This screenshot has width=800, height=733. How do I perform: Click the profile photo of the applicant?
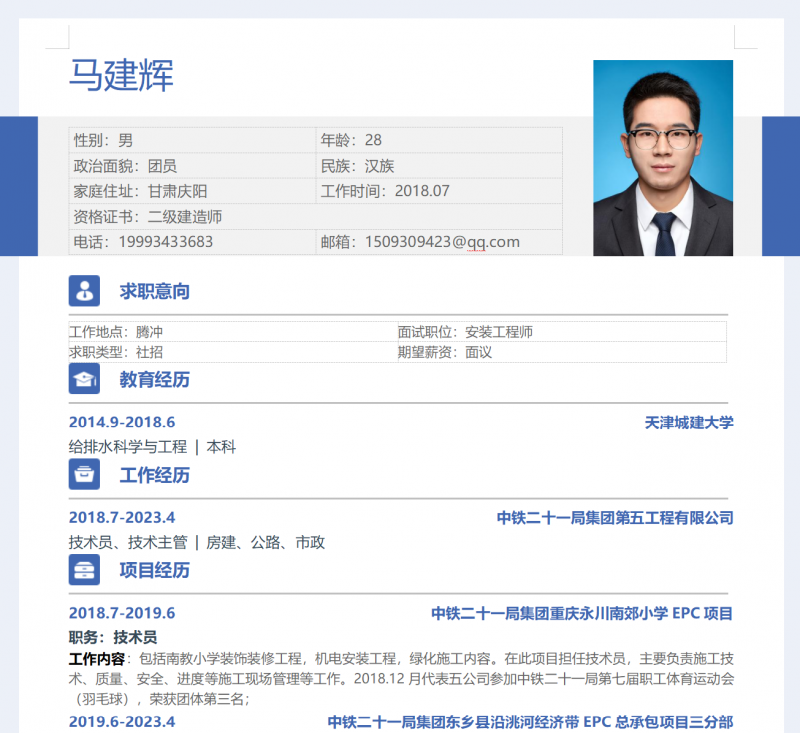[662, 157]
